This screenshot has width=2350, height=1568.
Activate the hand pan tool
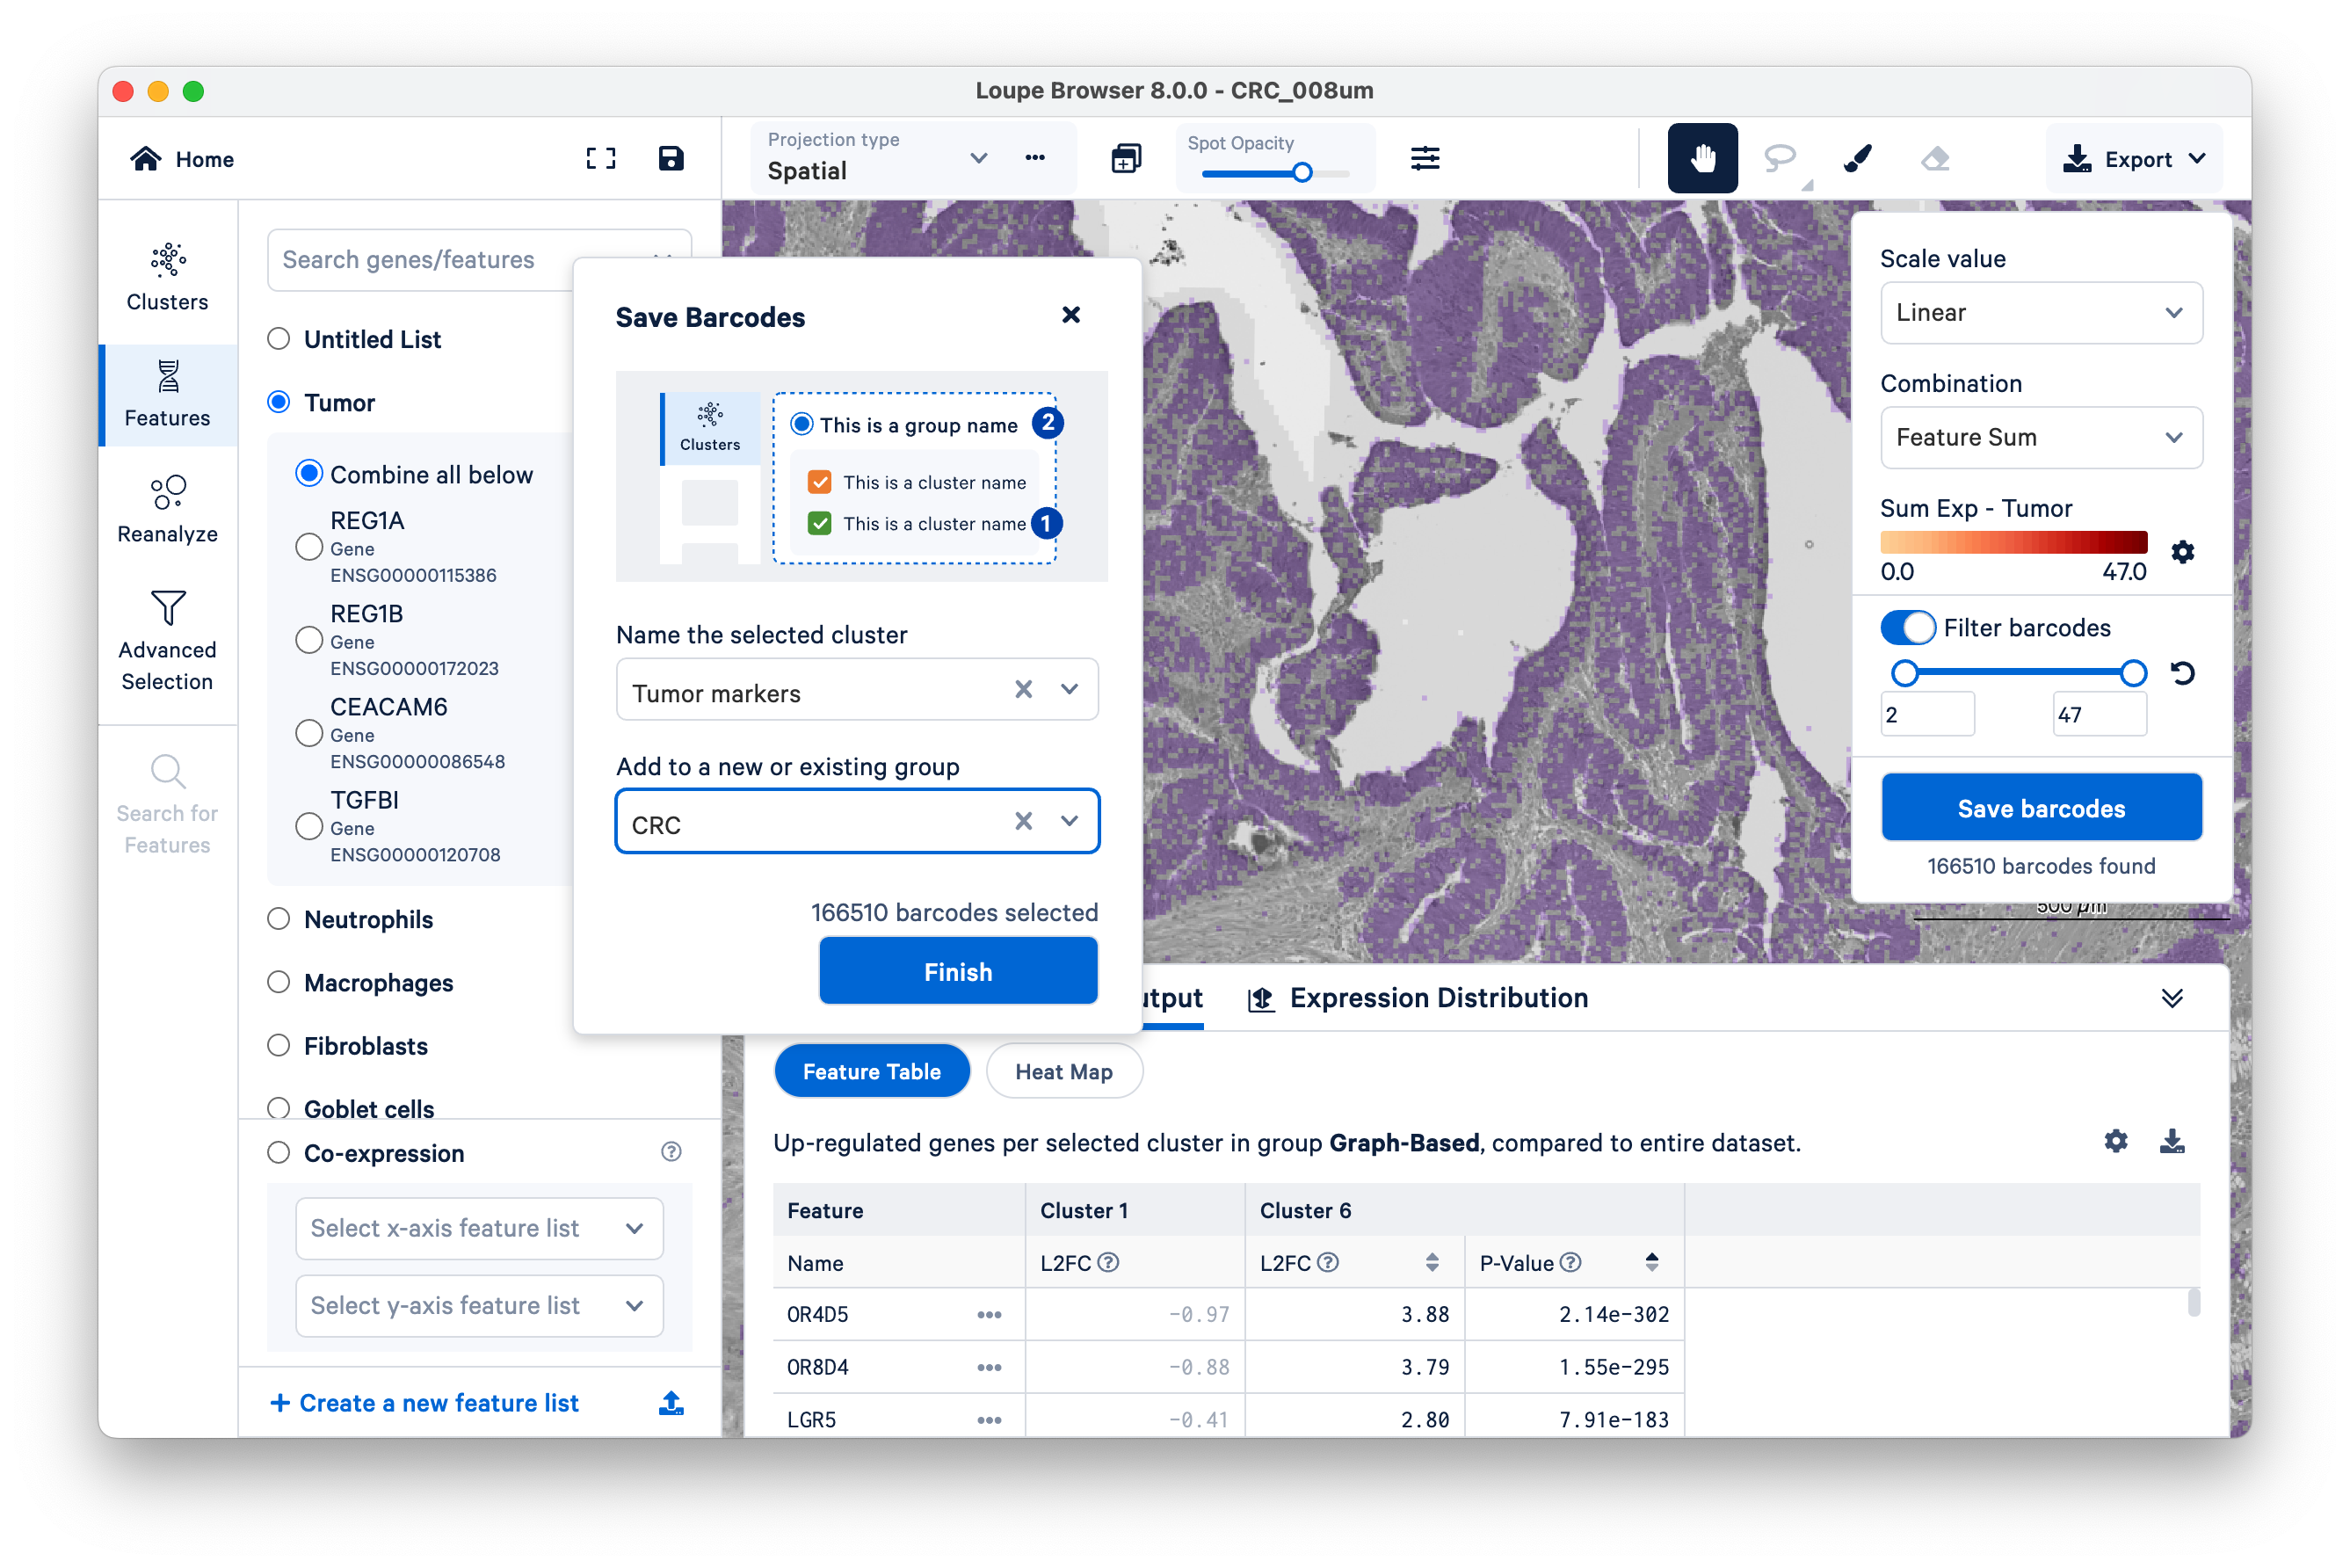1702,158
